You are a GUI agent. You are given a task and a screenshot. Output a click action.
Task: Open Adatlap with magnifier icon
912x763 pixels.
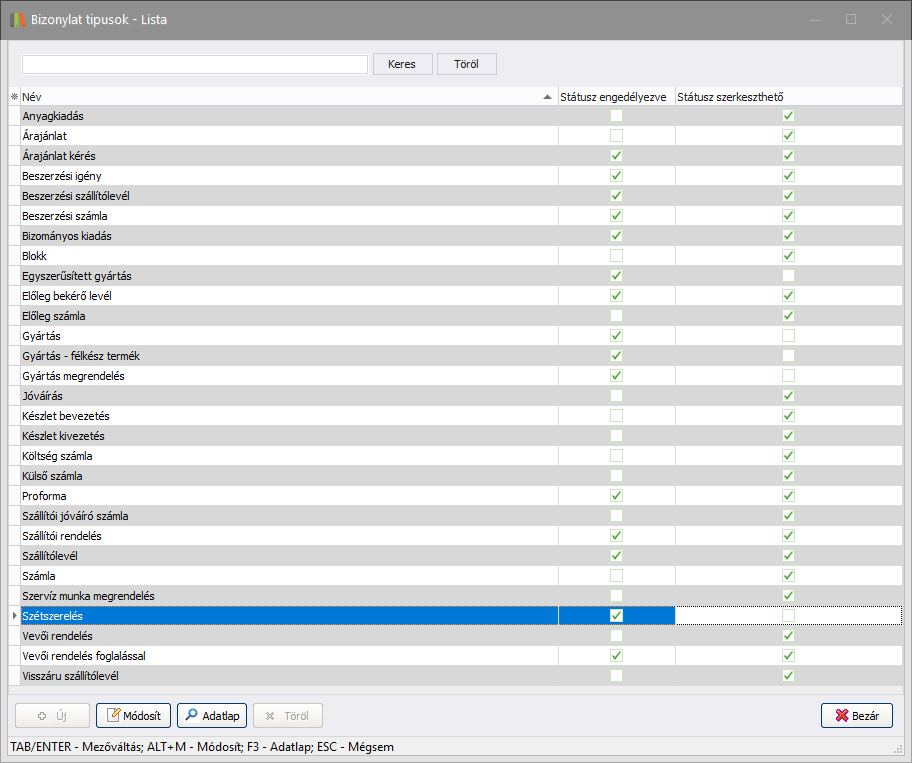coord(212,716)
